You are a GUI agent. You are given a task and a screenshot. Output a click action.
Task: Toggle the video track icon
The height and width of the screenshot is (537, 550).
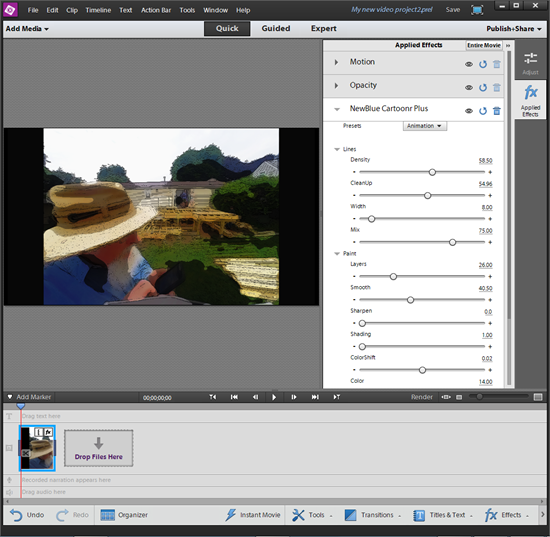point(9,448)
